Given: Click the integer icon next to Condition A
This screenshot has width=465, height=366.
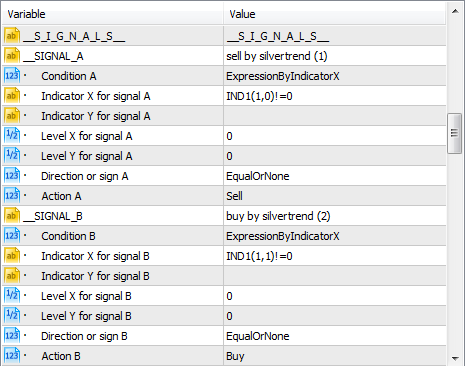Looking at the screenshot, I should (12, 76).
